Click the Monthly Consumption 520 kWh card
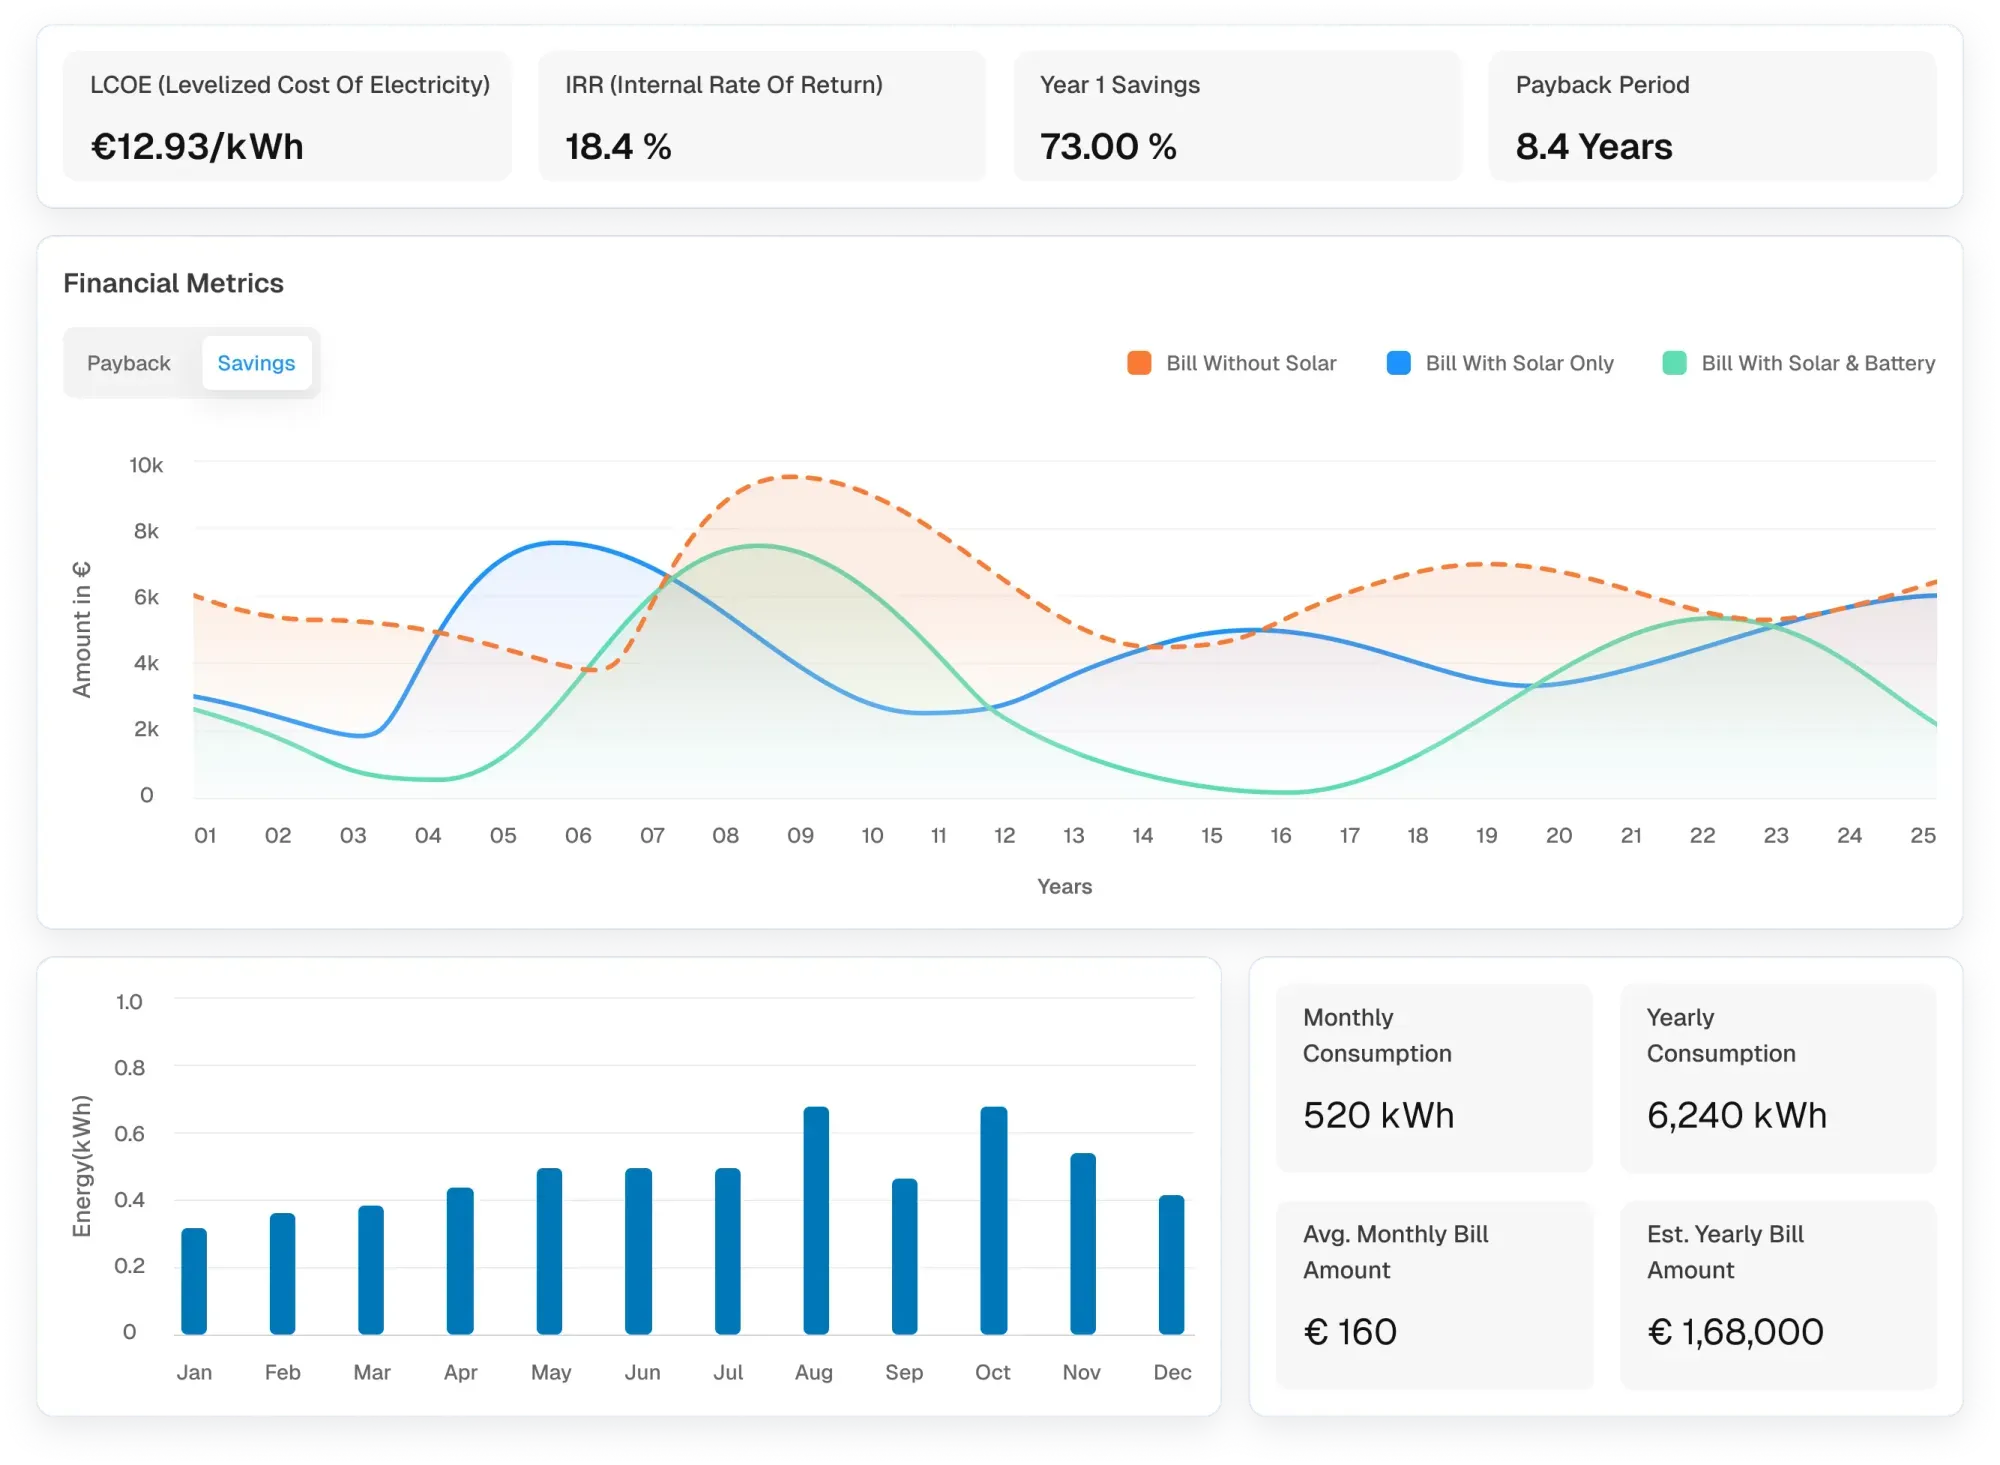2000x1465 pixels. [x=1434, y=1078]
